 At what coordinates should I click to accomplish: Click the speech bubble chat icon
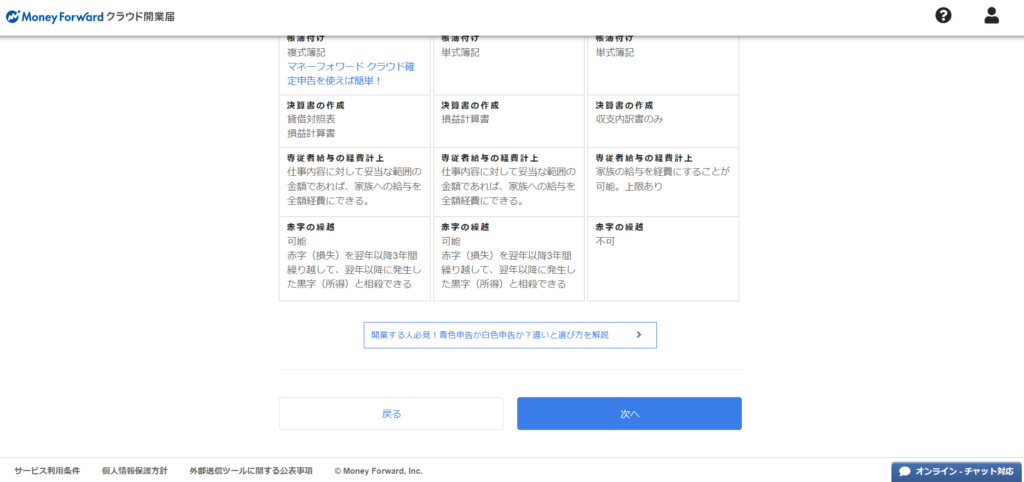905,471
